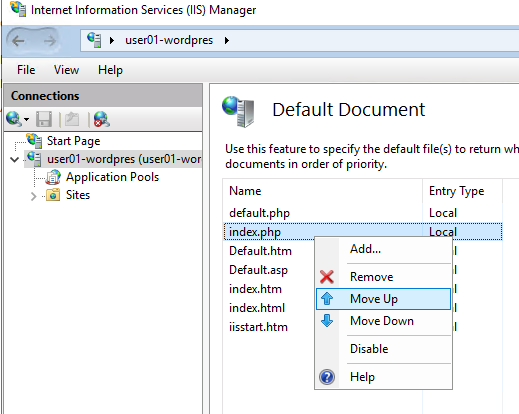Click the back navigation arrow
This screenshot has width=519, height=414.
coord(18,41)
